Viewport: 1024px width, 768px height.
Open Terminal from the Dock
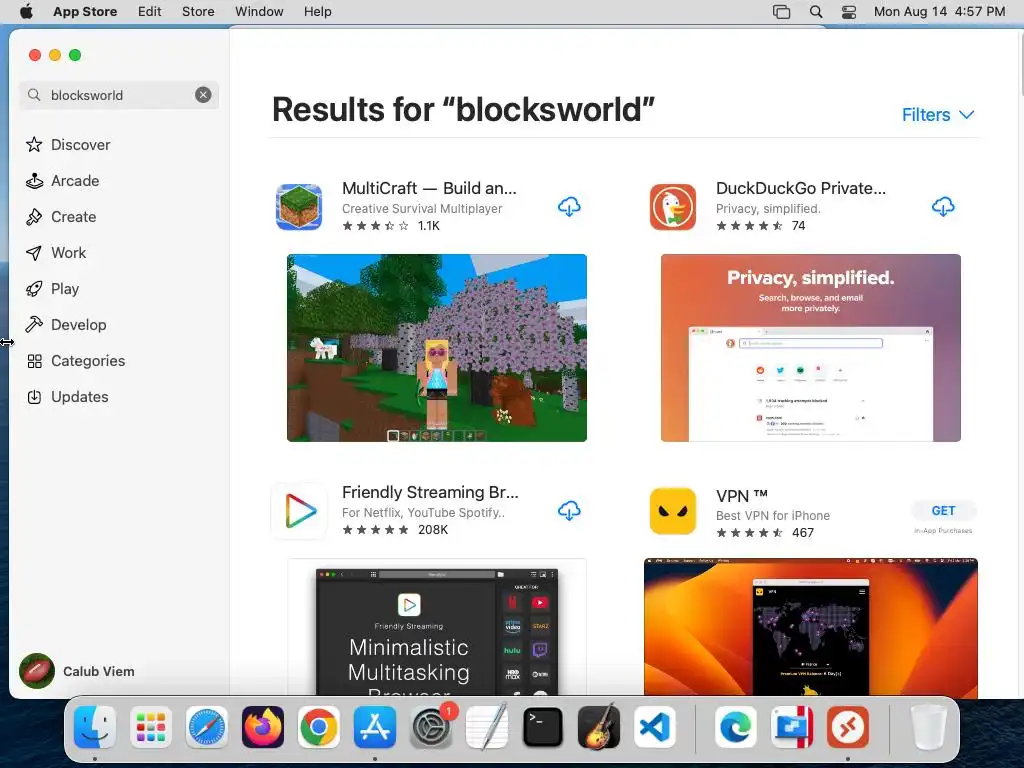pyautogui.click(x=543, y=727)
